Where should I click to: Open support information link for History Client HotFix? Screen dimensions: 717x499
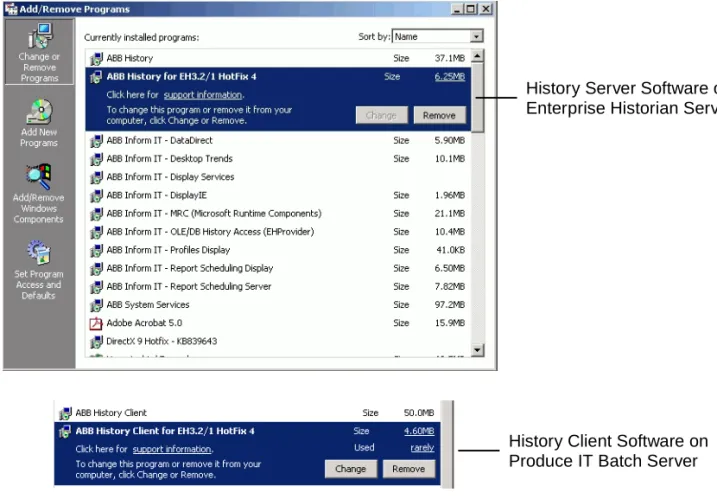(x=172, y=449)
